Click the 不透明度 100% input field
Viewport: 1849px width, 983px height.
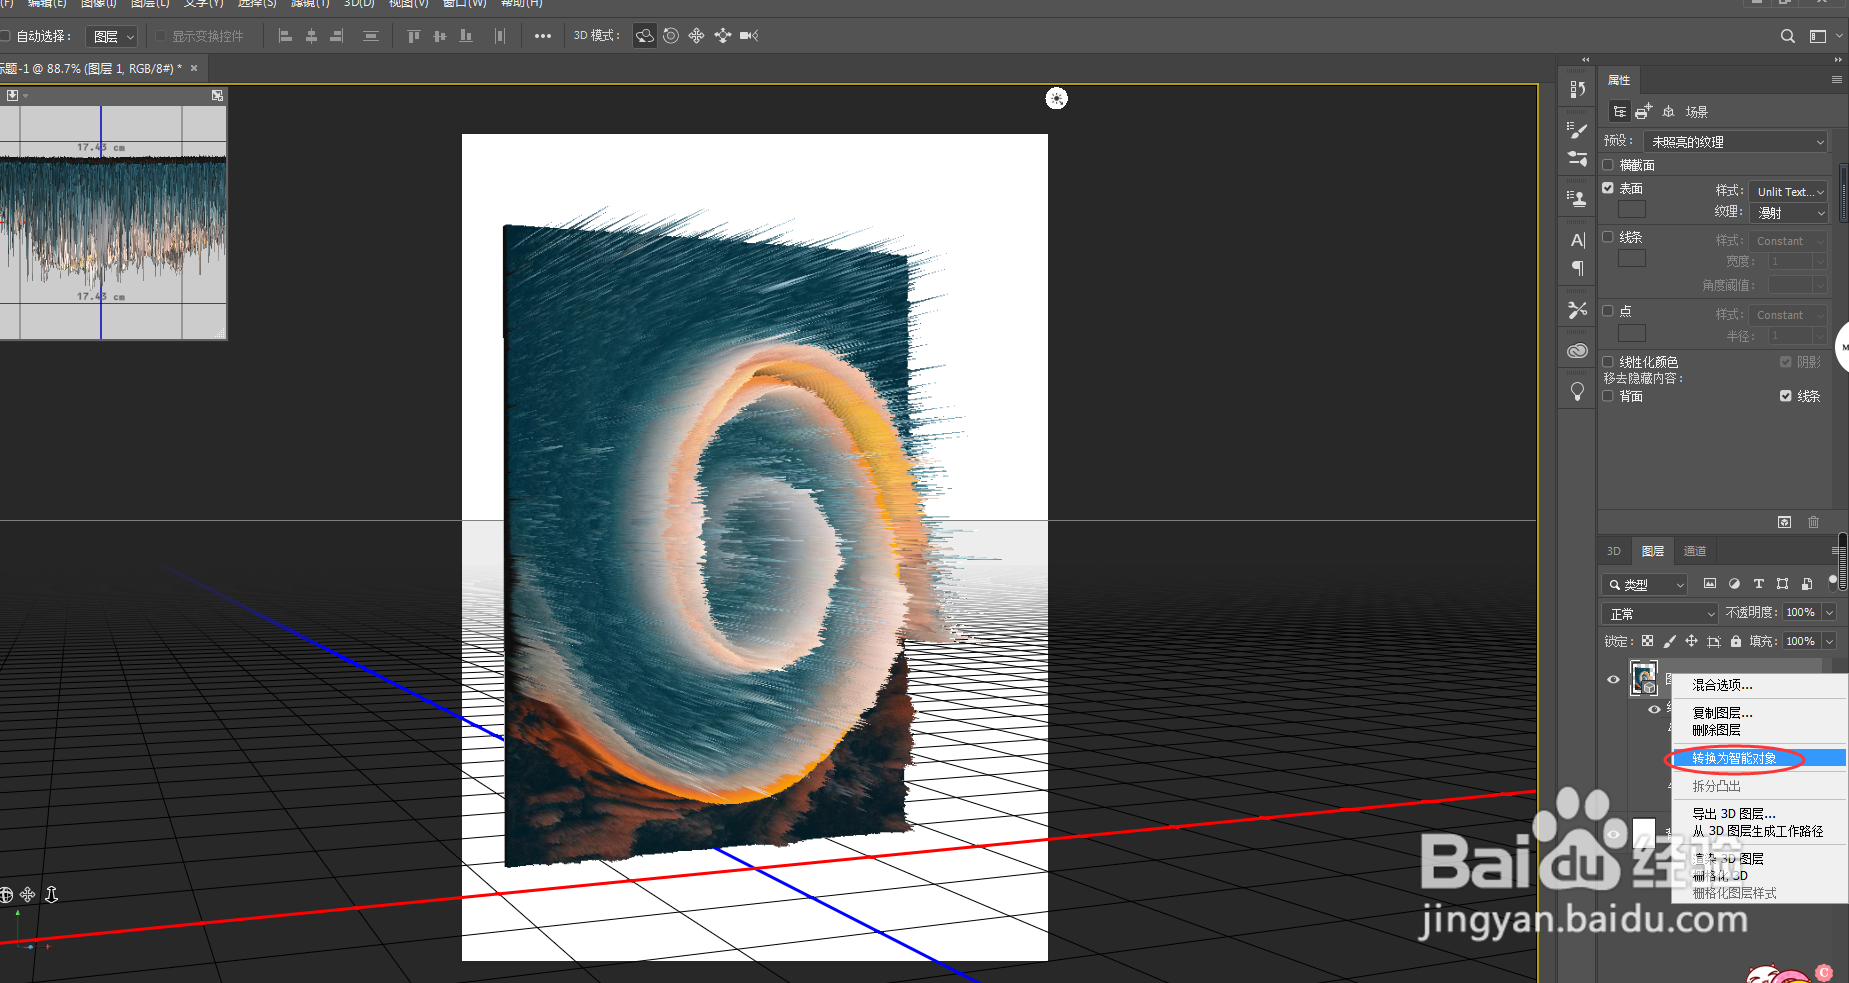(1801, 612)
